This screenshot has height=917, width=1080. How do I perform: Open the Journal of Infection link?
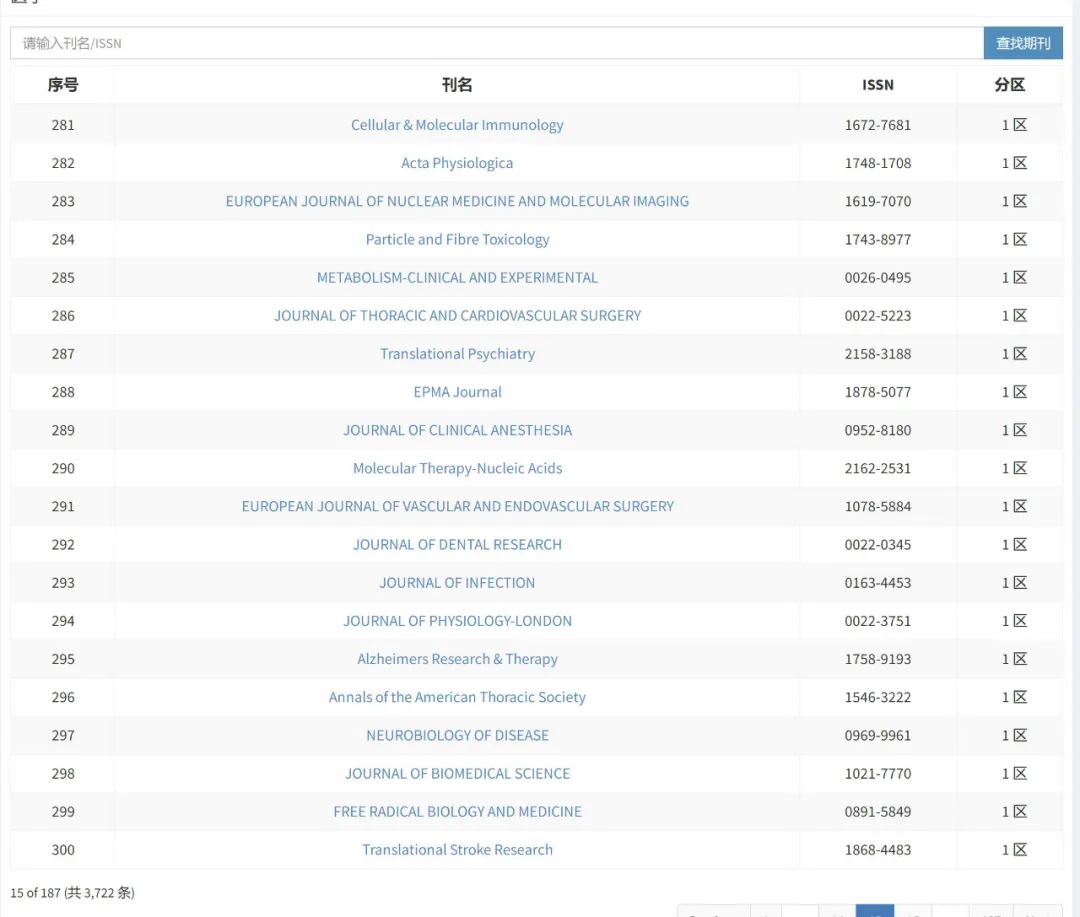(x=457, y=583)
